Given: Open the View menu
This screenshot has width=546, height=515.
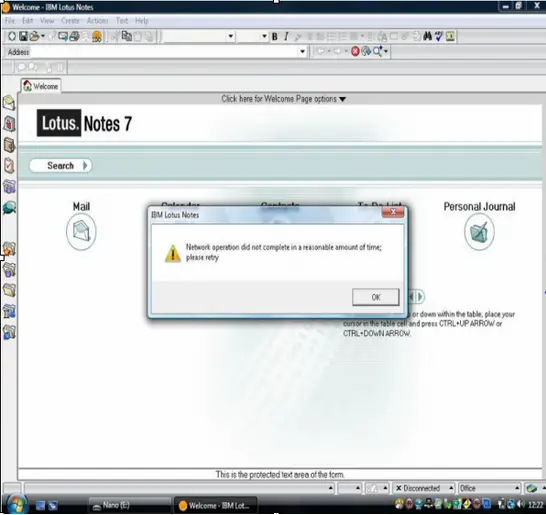Looking at the screenshot, I should pyautogui.click(x=47, y=21).
